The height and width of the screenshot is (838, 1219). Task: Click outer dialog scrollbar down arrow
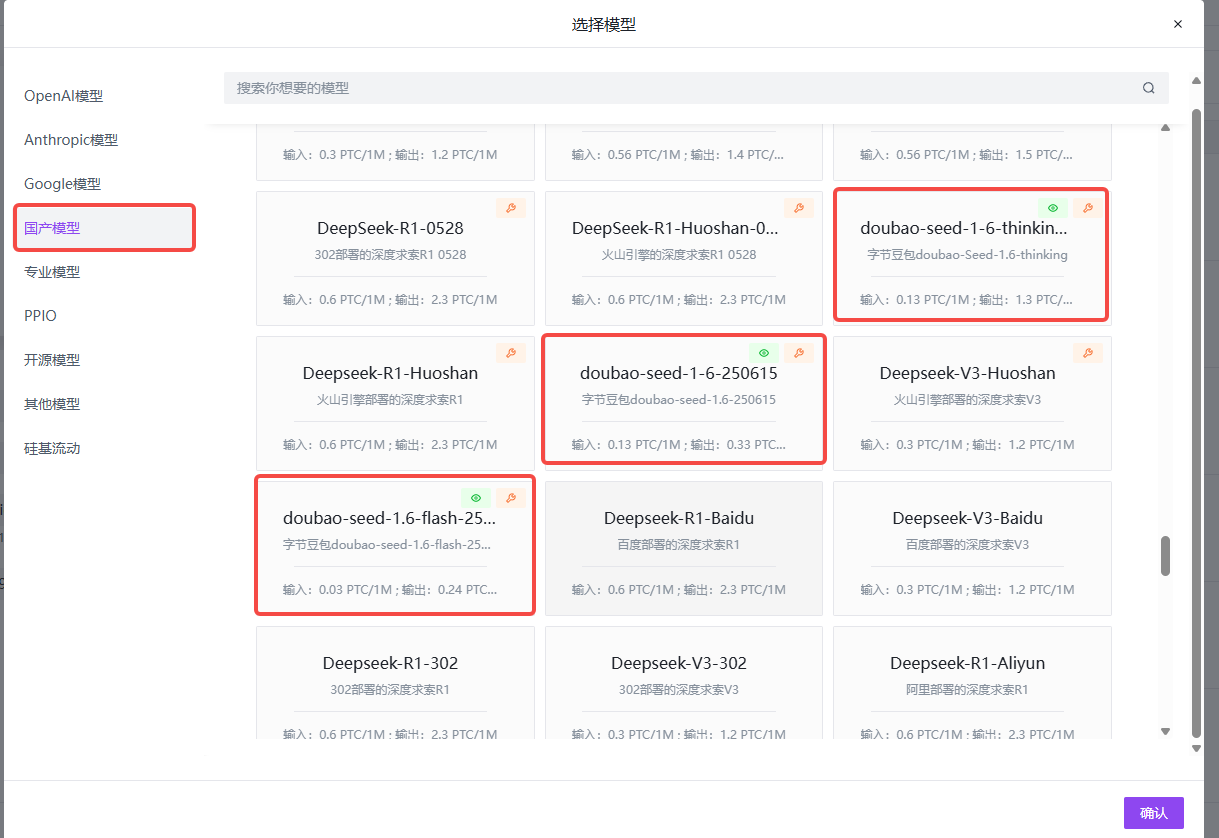[x=1196, y=748]
